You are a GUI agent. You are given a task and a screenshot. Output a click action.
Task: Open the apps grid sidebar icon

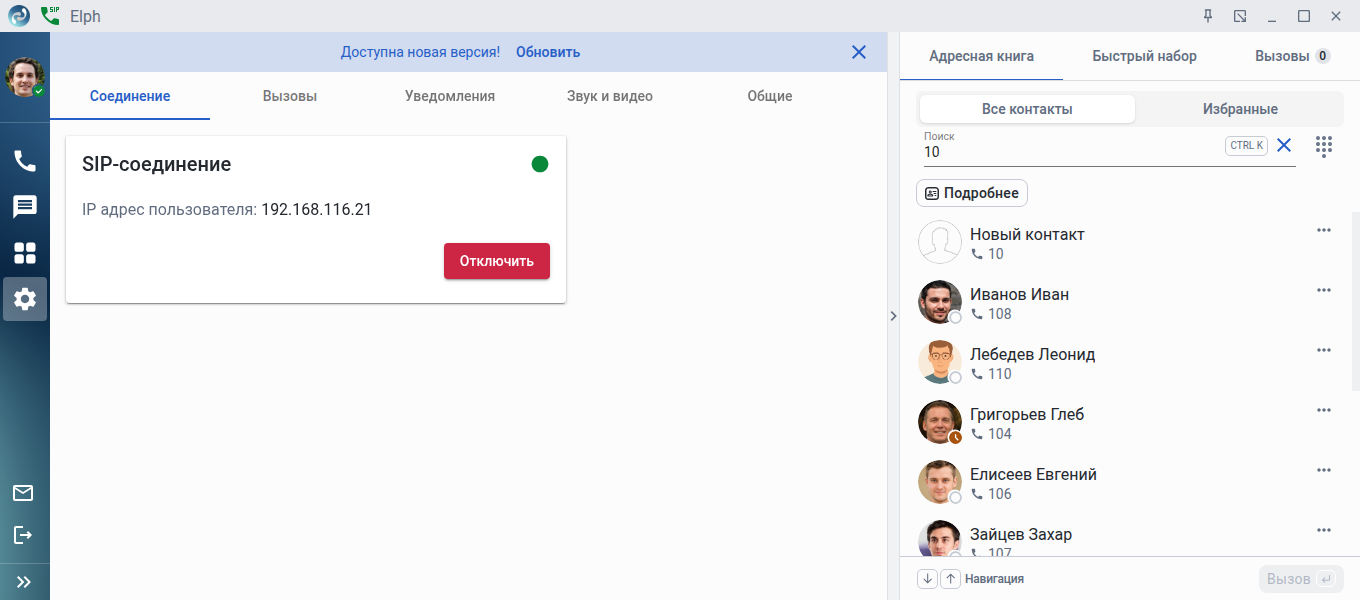point(24,253)
